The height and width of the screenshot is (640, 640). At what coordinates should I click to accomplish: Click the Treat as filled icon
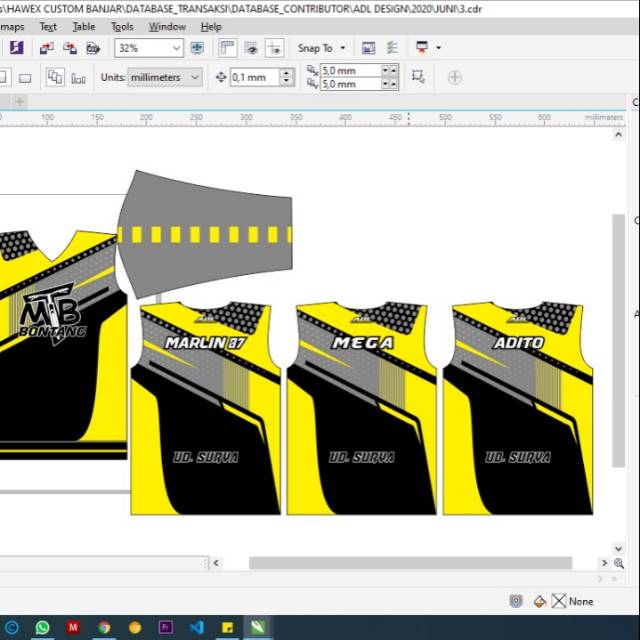[x=418, y=77]
